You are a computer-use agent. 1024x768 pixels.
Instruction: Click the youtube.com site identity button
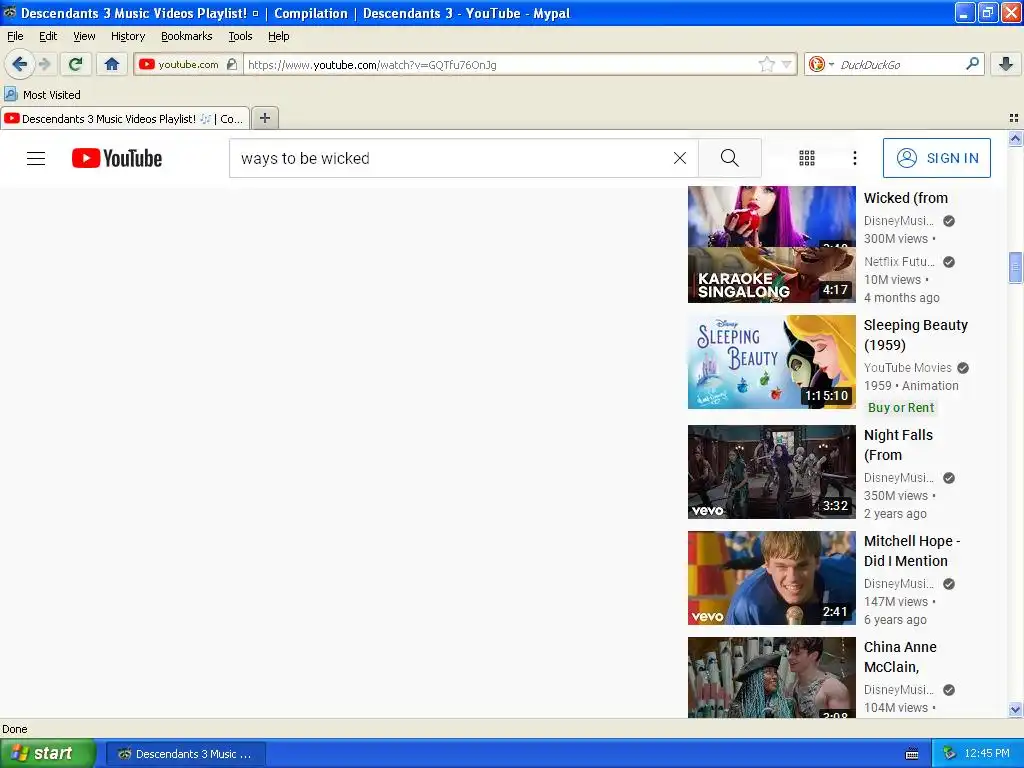(x=188, y=64)
